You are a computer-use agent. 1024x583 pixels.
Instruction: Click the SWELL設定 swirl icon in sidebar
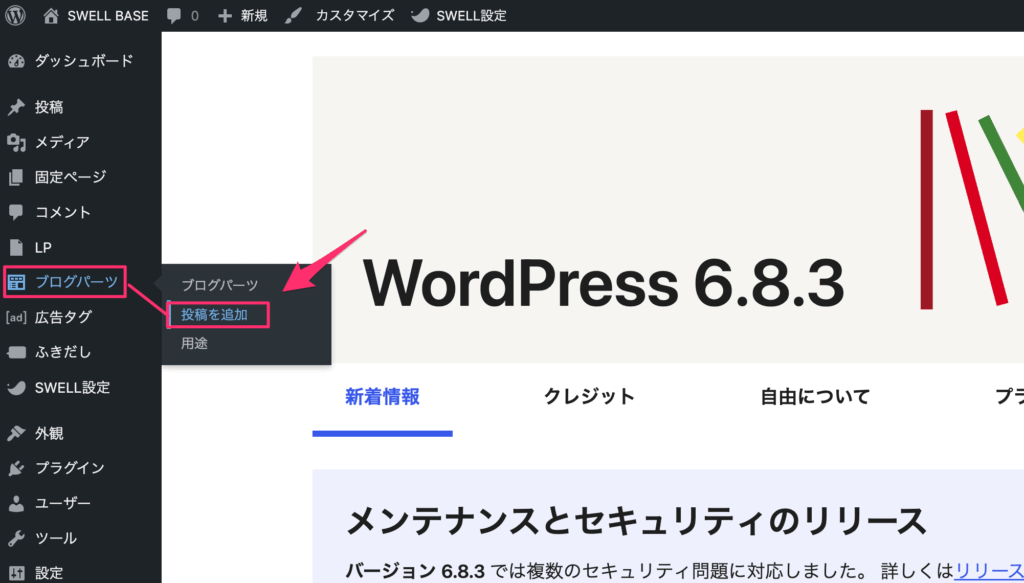coord(16,387)
